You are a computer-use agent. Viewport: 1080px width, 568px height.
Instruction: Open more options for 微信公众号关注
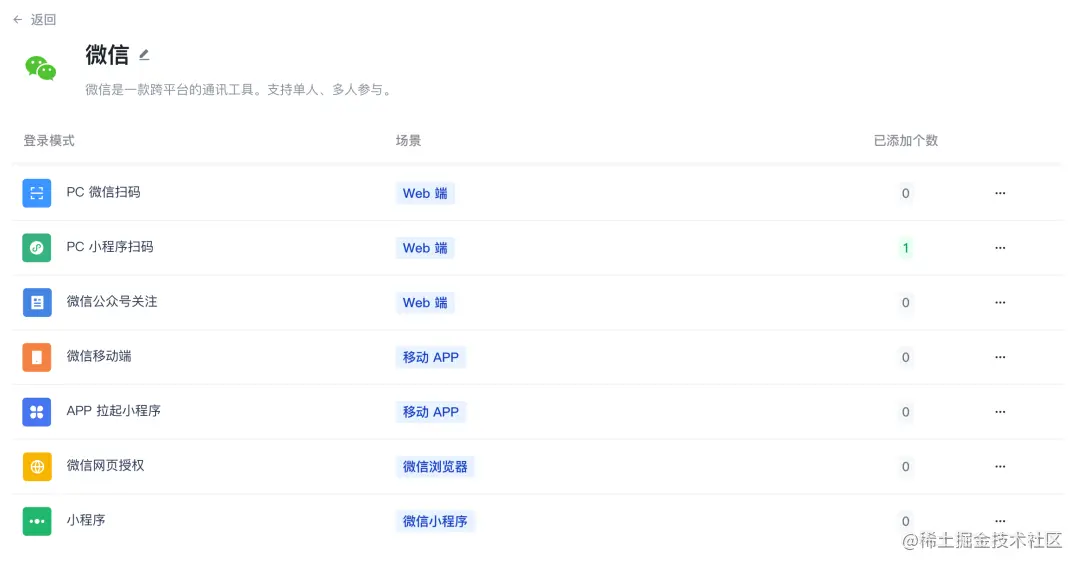pos(1000,302)
